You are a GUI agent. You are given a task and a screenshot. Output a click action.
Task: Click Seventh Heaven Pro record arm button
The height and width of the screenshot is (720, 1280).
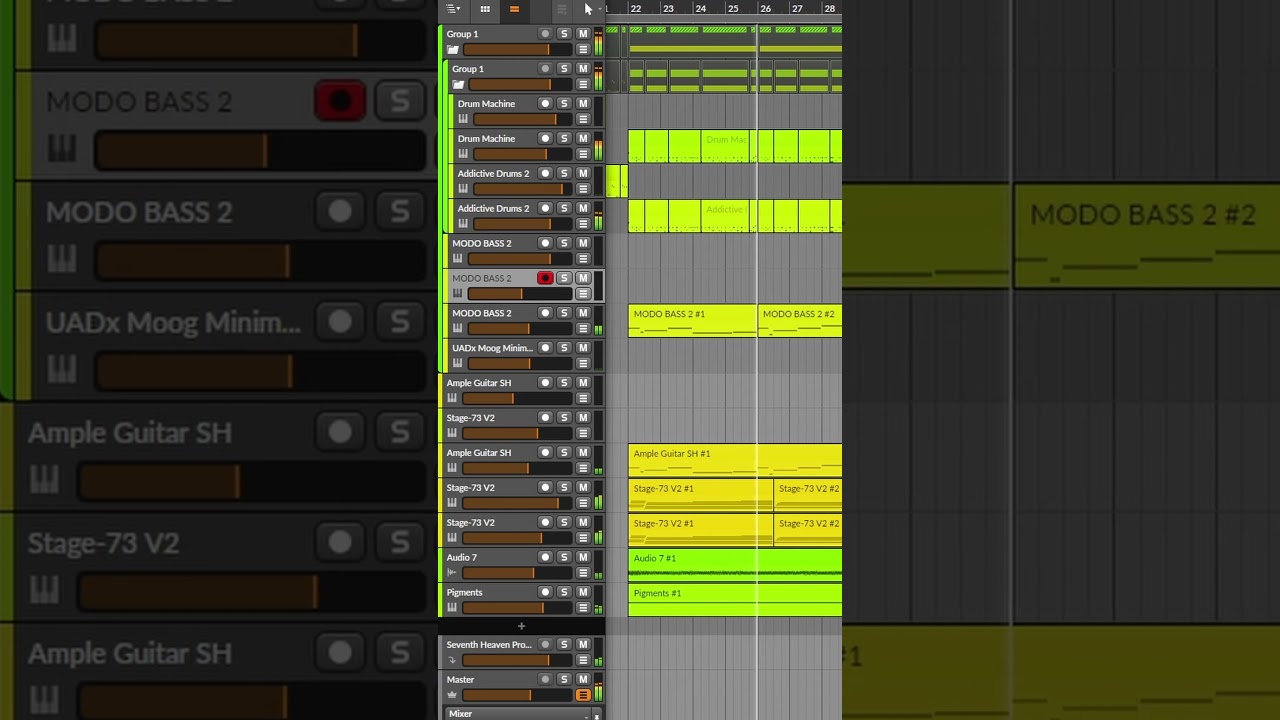click(545, 645)
